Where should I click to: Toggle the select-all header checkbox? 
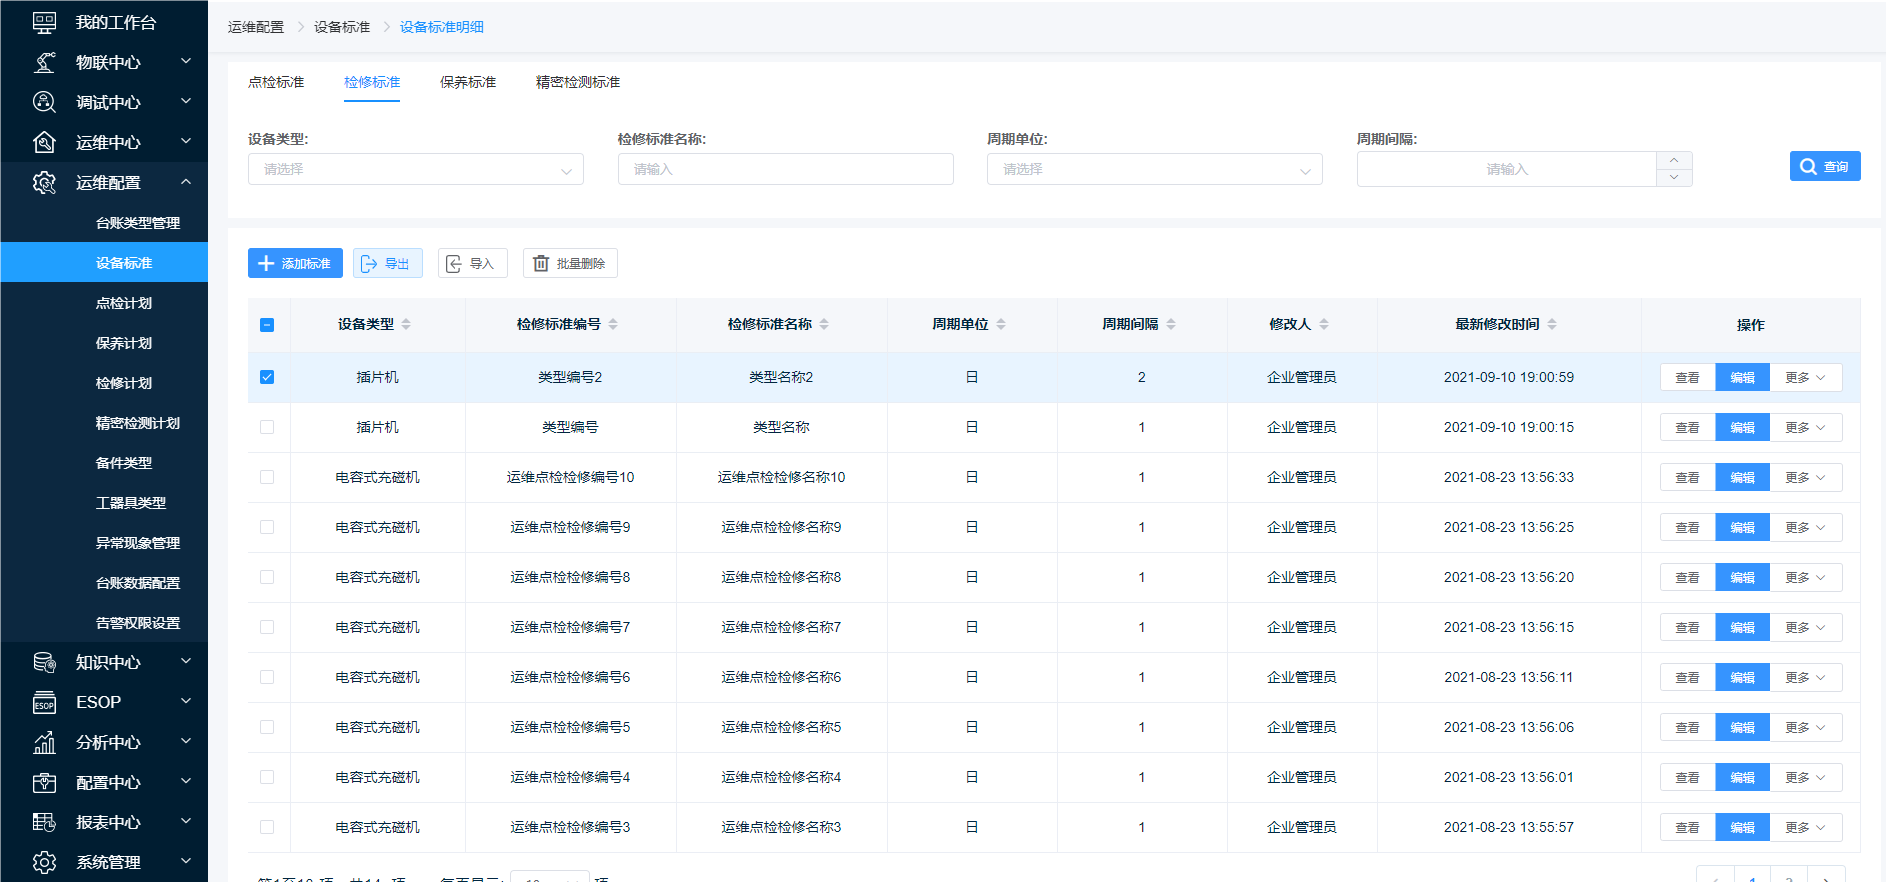tap(267, 325)
